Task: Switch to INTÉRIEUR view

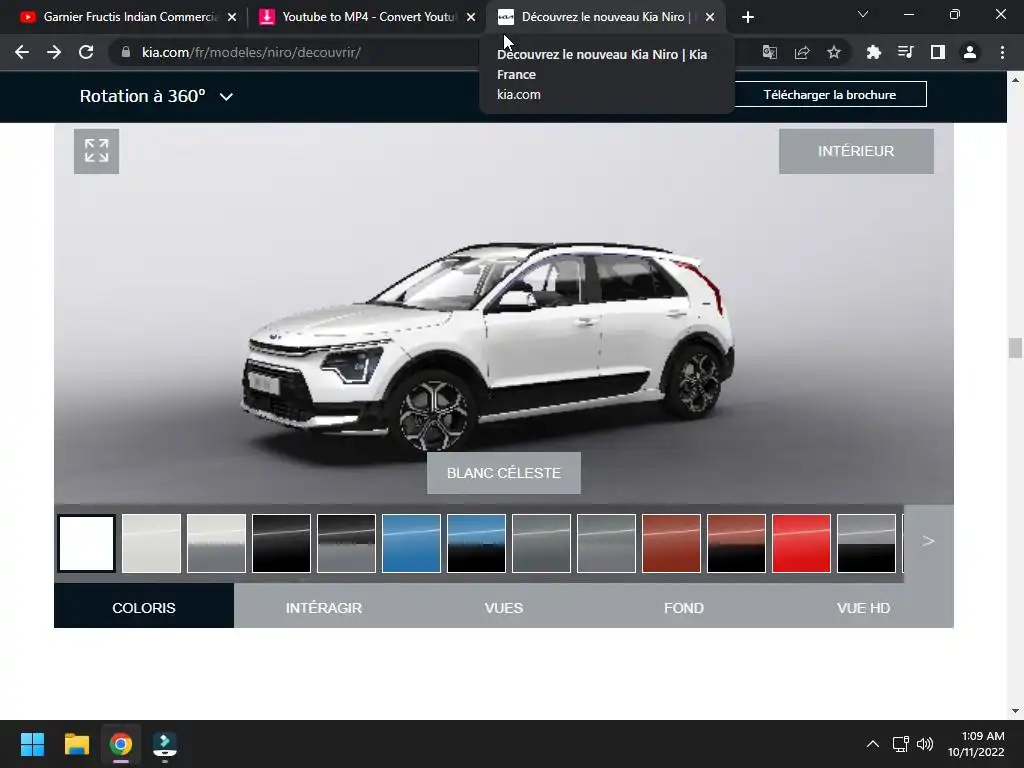Action: pyautogui.click(x=856, y=151)
